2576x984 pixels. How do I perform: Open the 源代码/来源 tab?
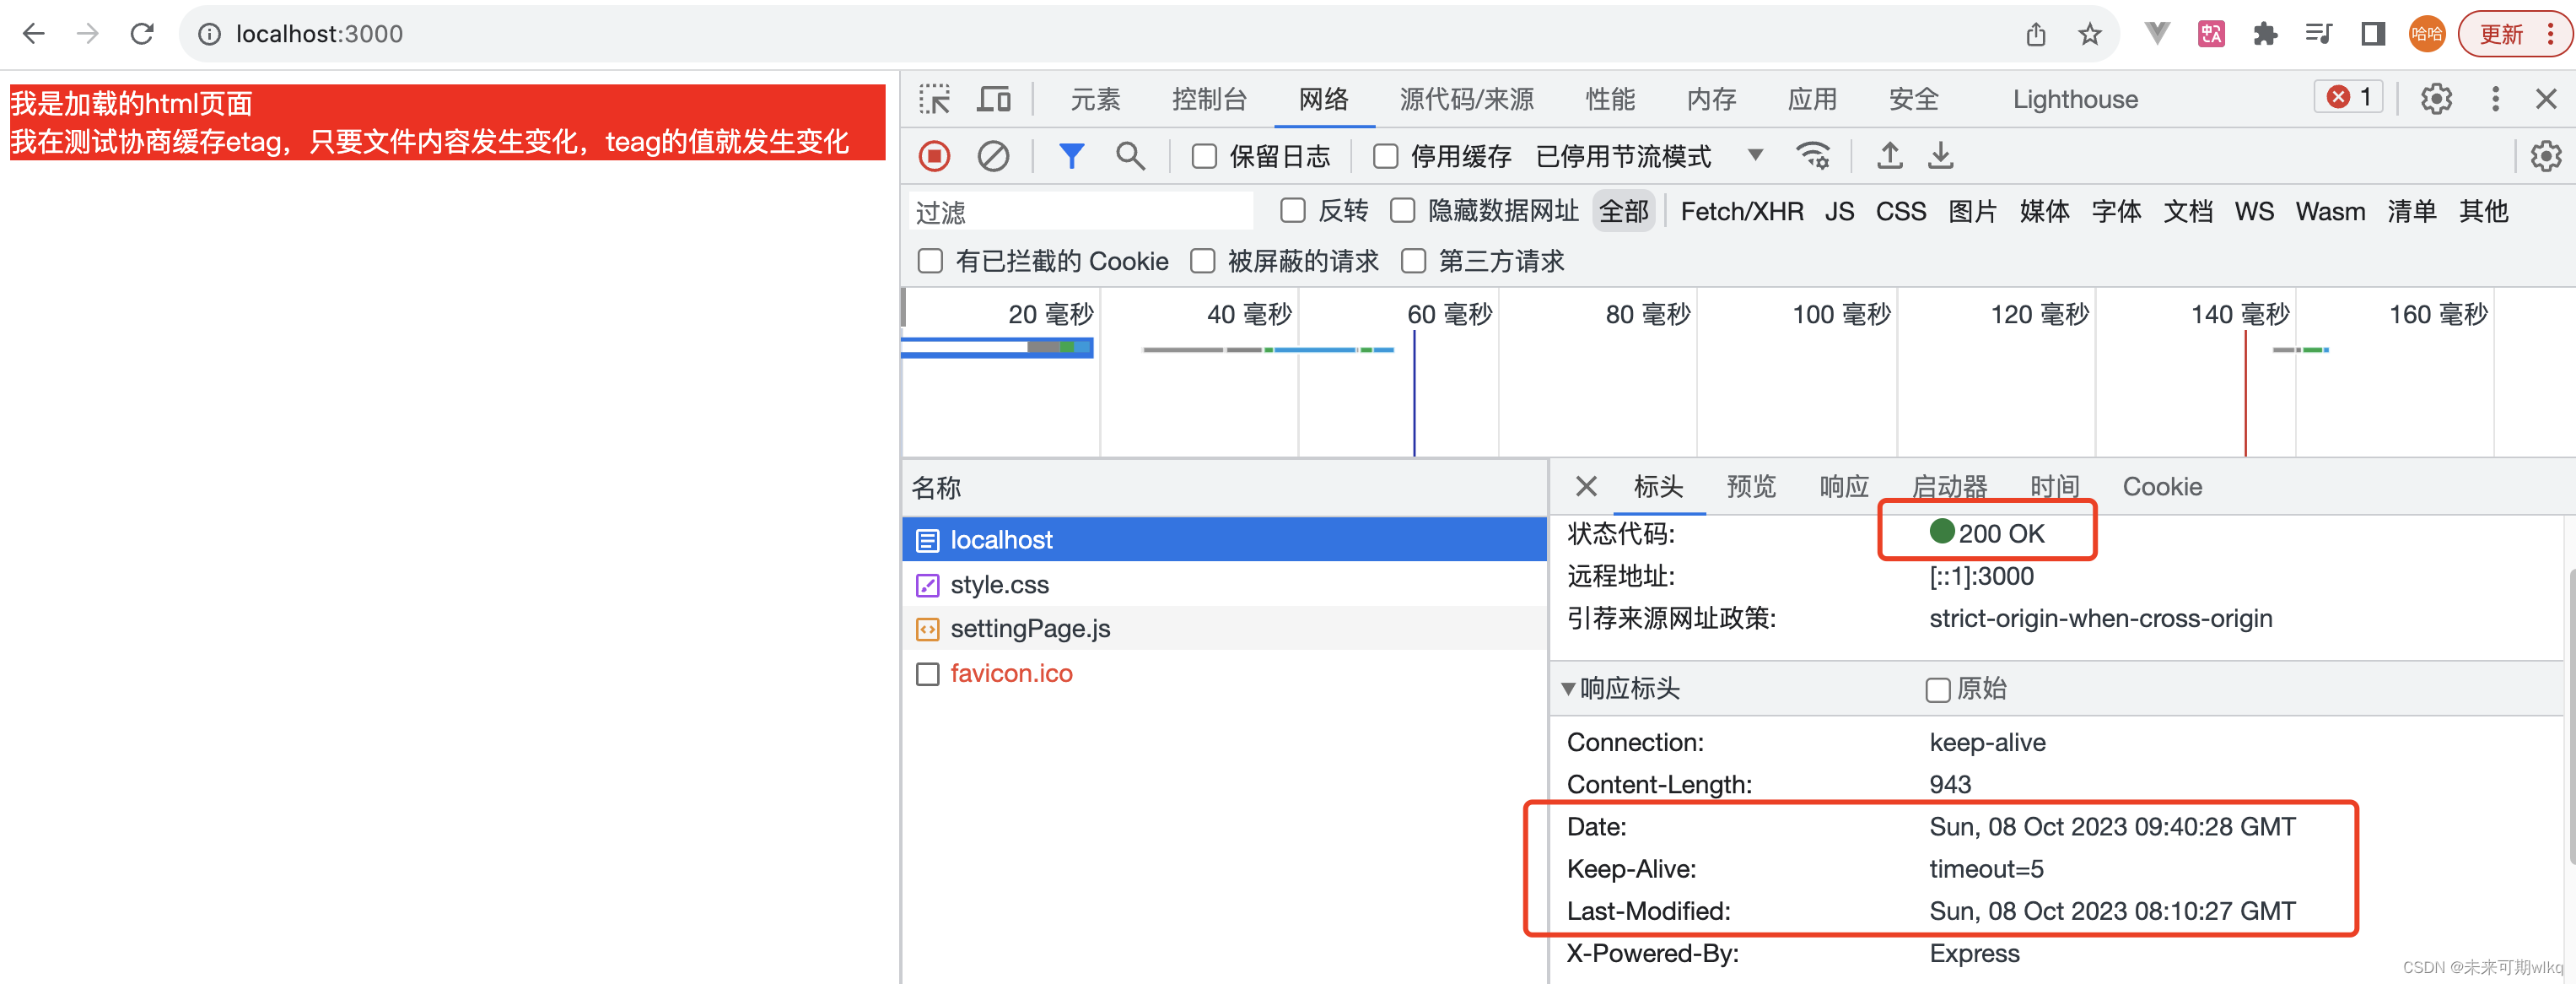1466,99
